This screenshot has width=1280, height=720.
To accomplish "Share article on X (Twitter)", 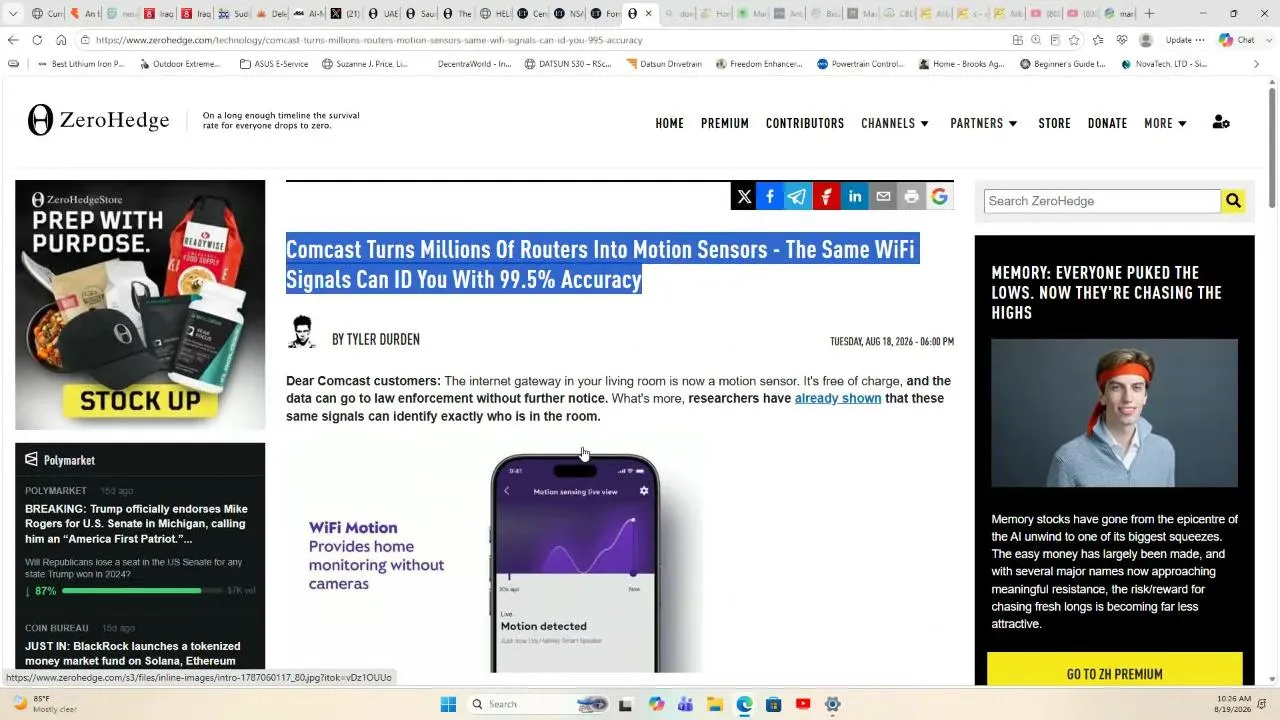I will coord(744,197).
